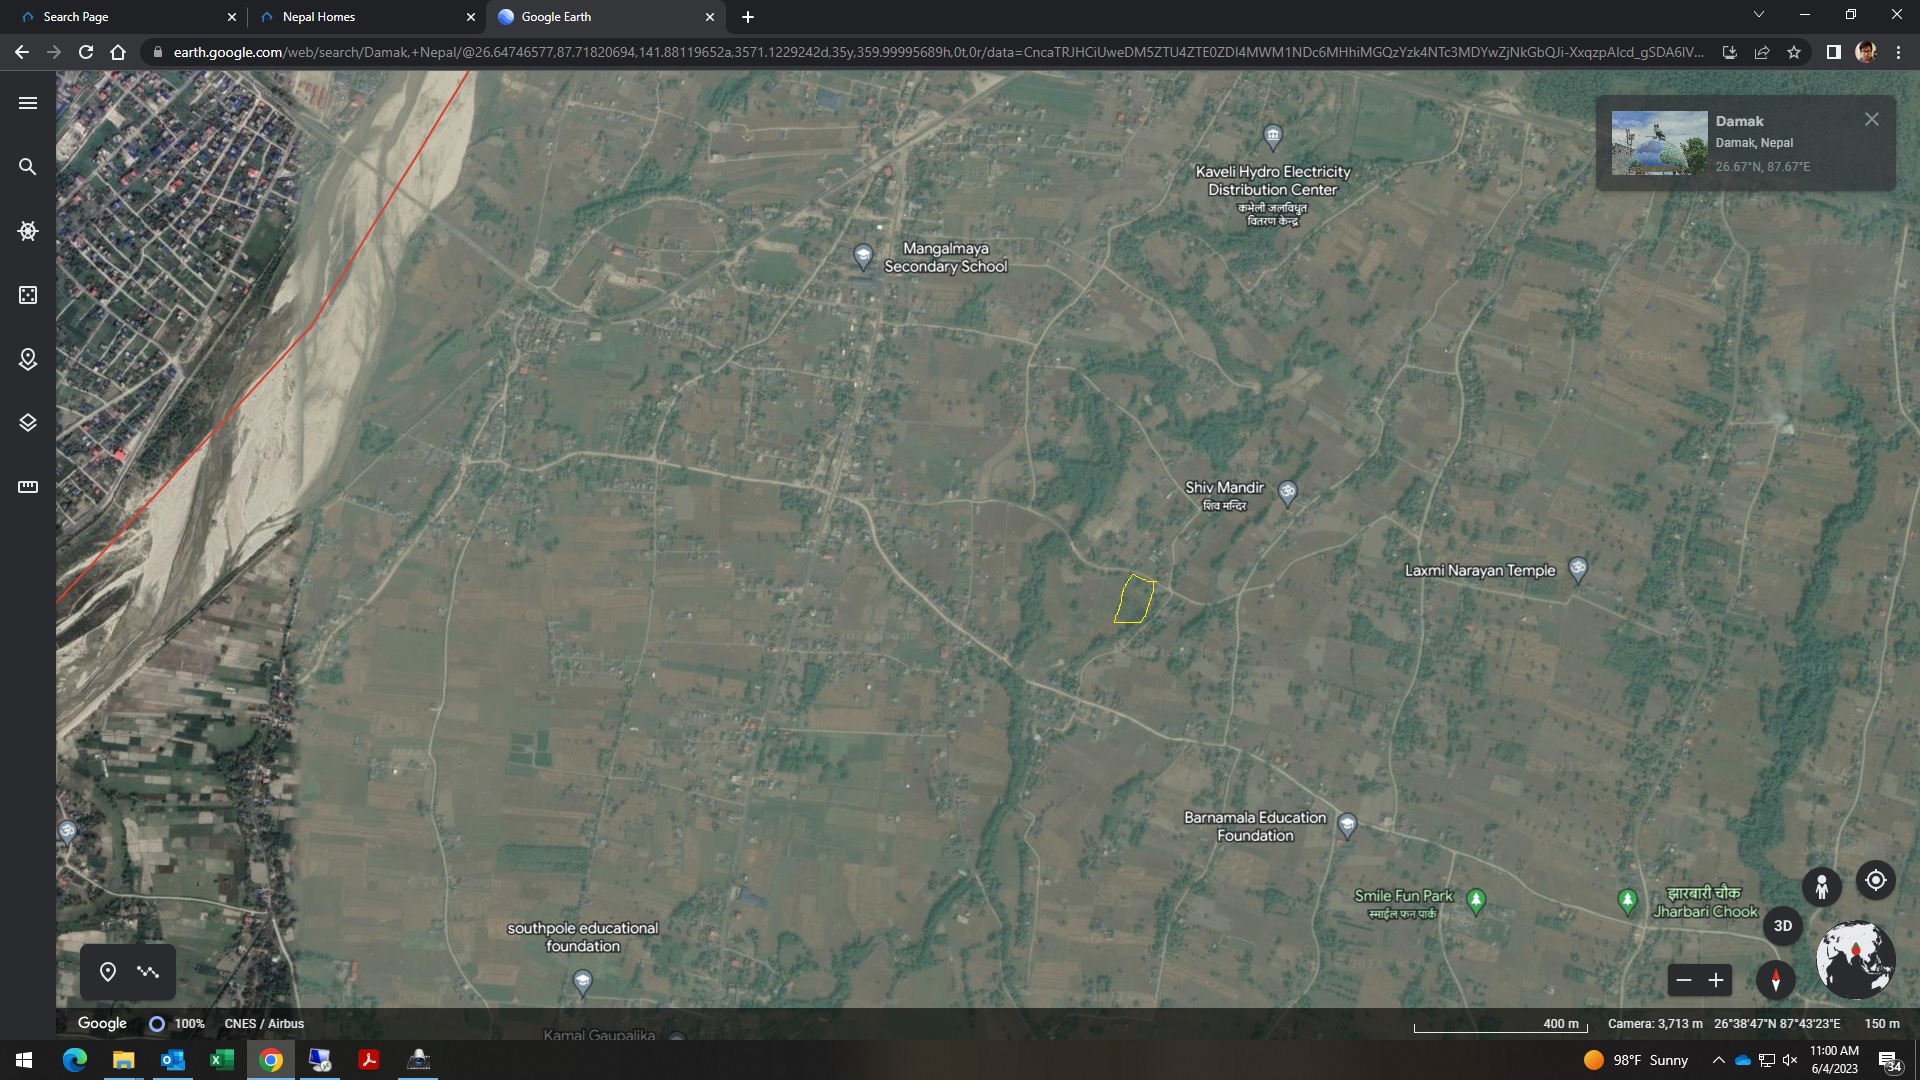
Task: Zoom in with the plus button
Action: tap(1716, 980)
